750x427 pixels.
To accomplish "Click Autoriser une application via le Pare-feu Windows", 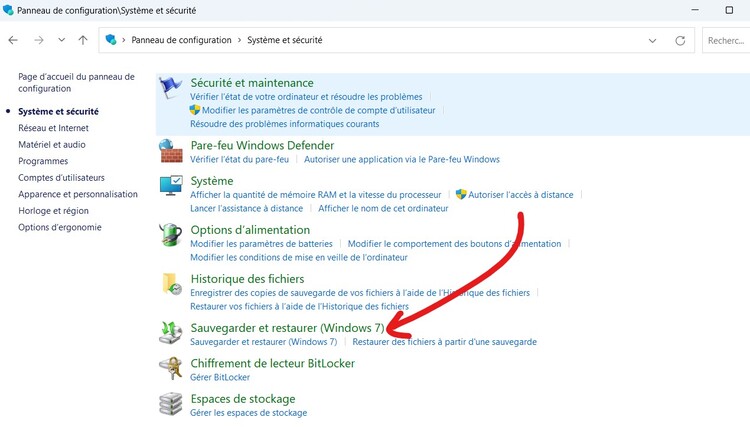I will pyautogui.click(x=402, y=159).
